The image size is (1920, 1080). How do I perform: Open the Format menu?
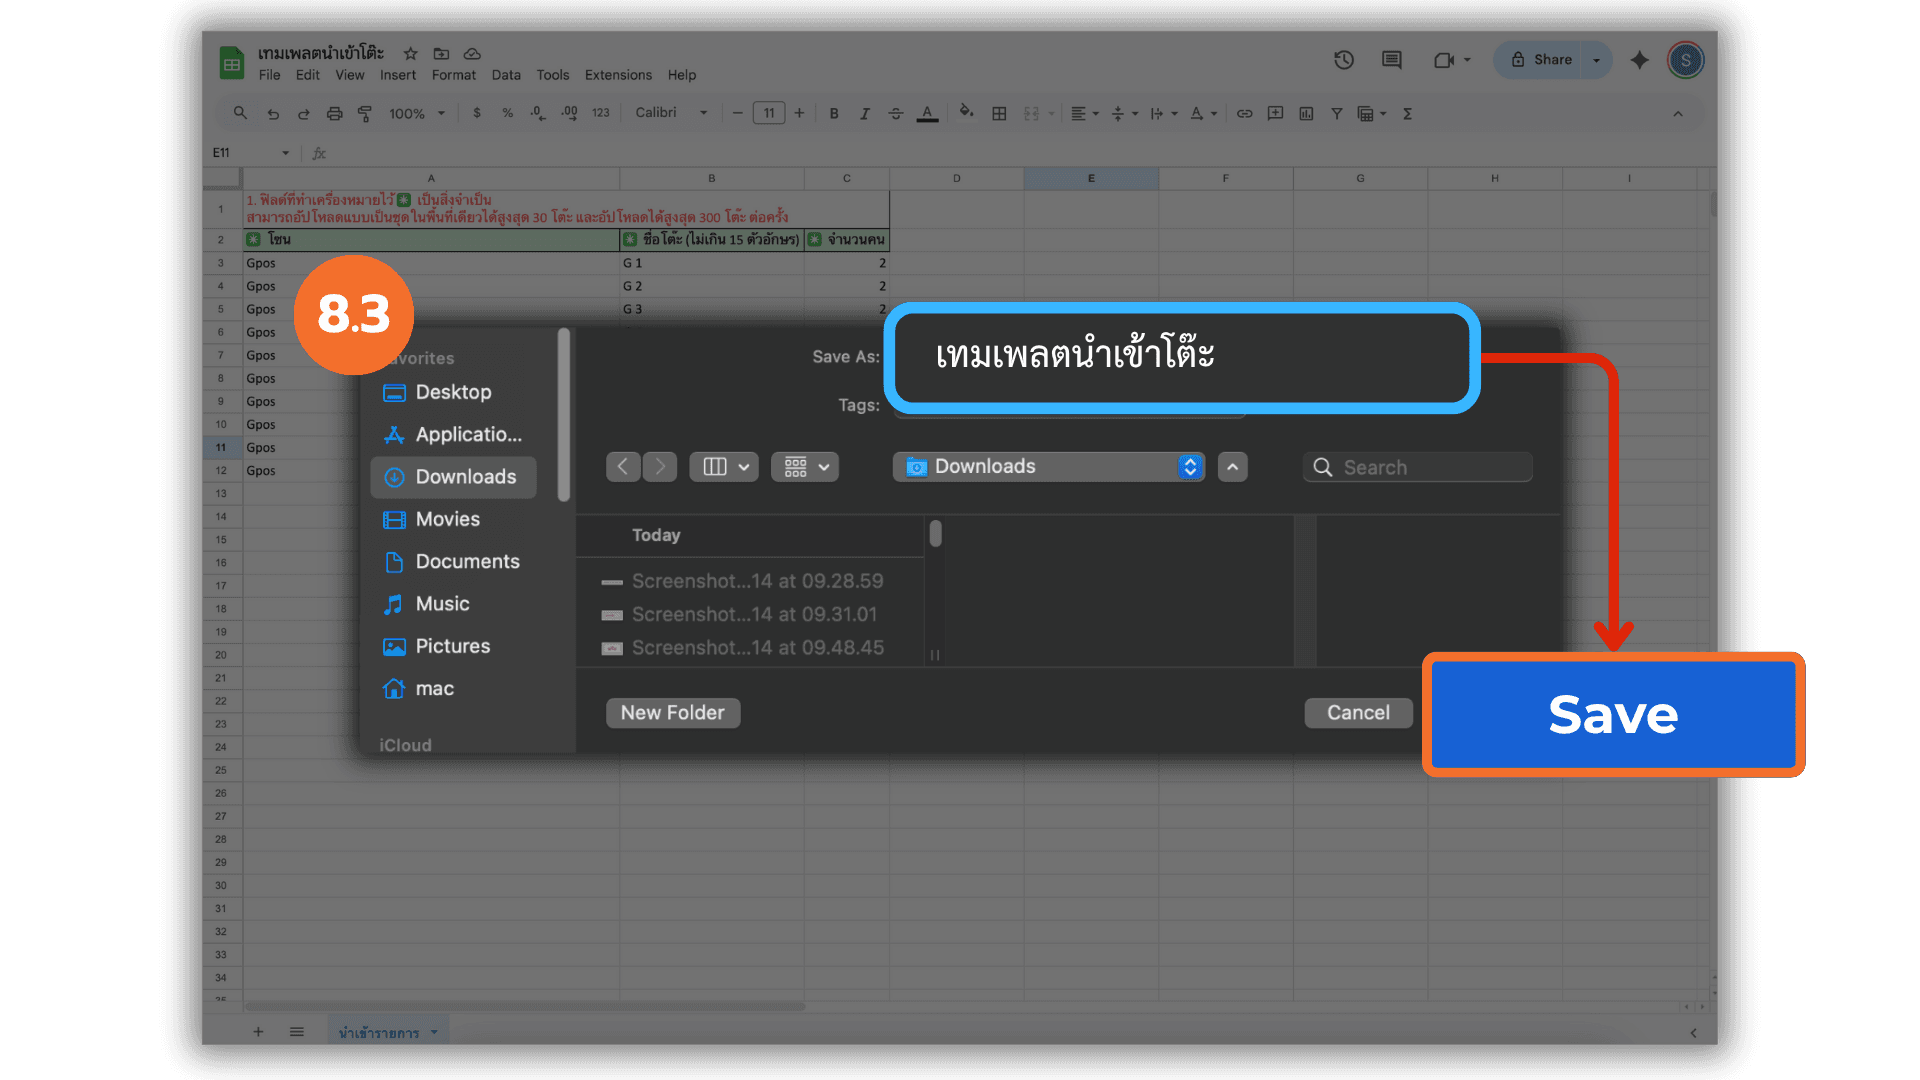click(453, 75)
